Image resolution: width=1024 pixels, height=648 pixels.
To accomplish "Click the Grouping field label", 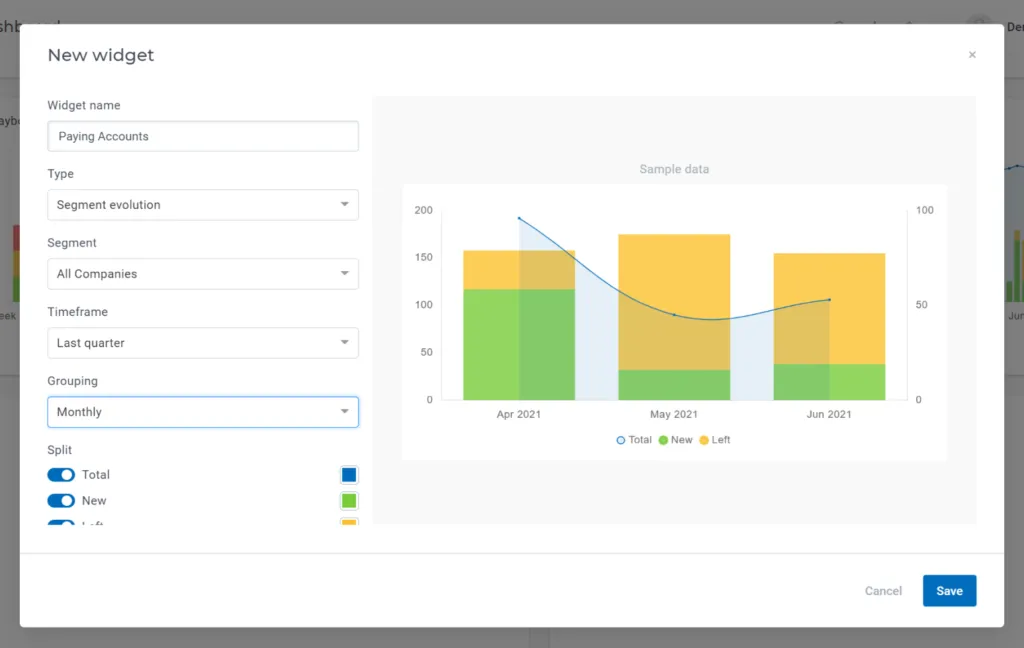I will click(72, 381).
